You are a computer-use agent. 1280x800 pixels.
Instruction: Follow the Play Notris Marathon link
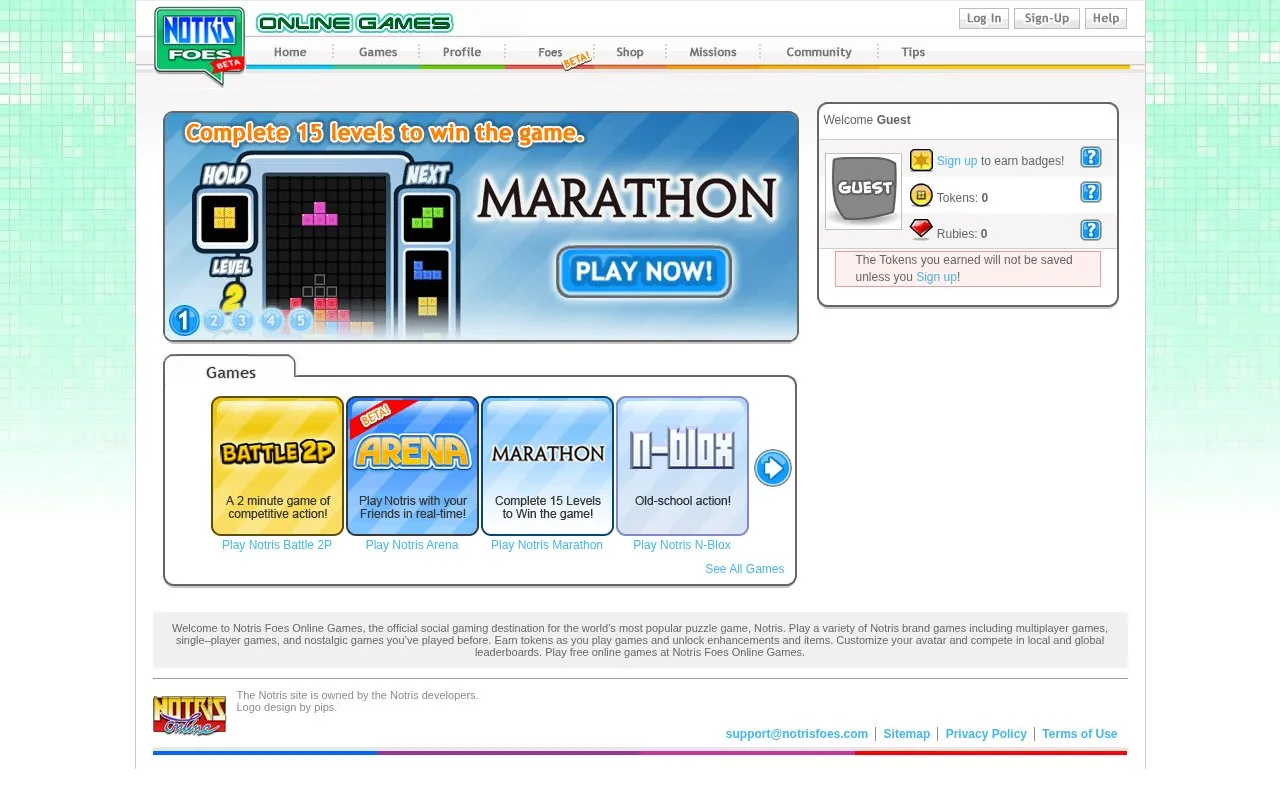tap(547, 545)
